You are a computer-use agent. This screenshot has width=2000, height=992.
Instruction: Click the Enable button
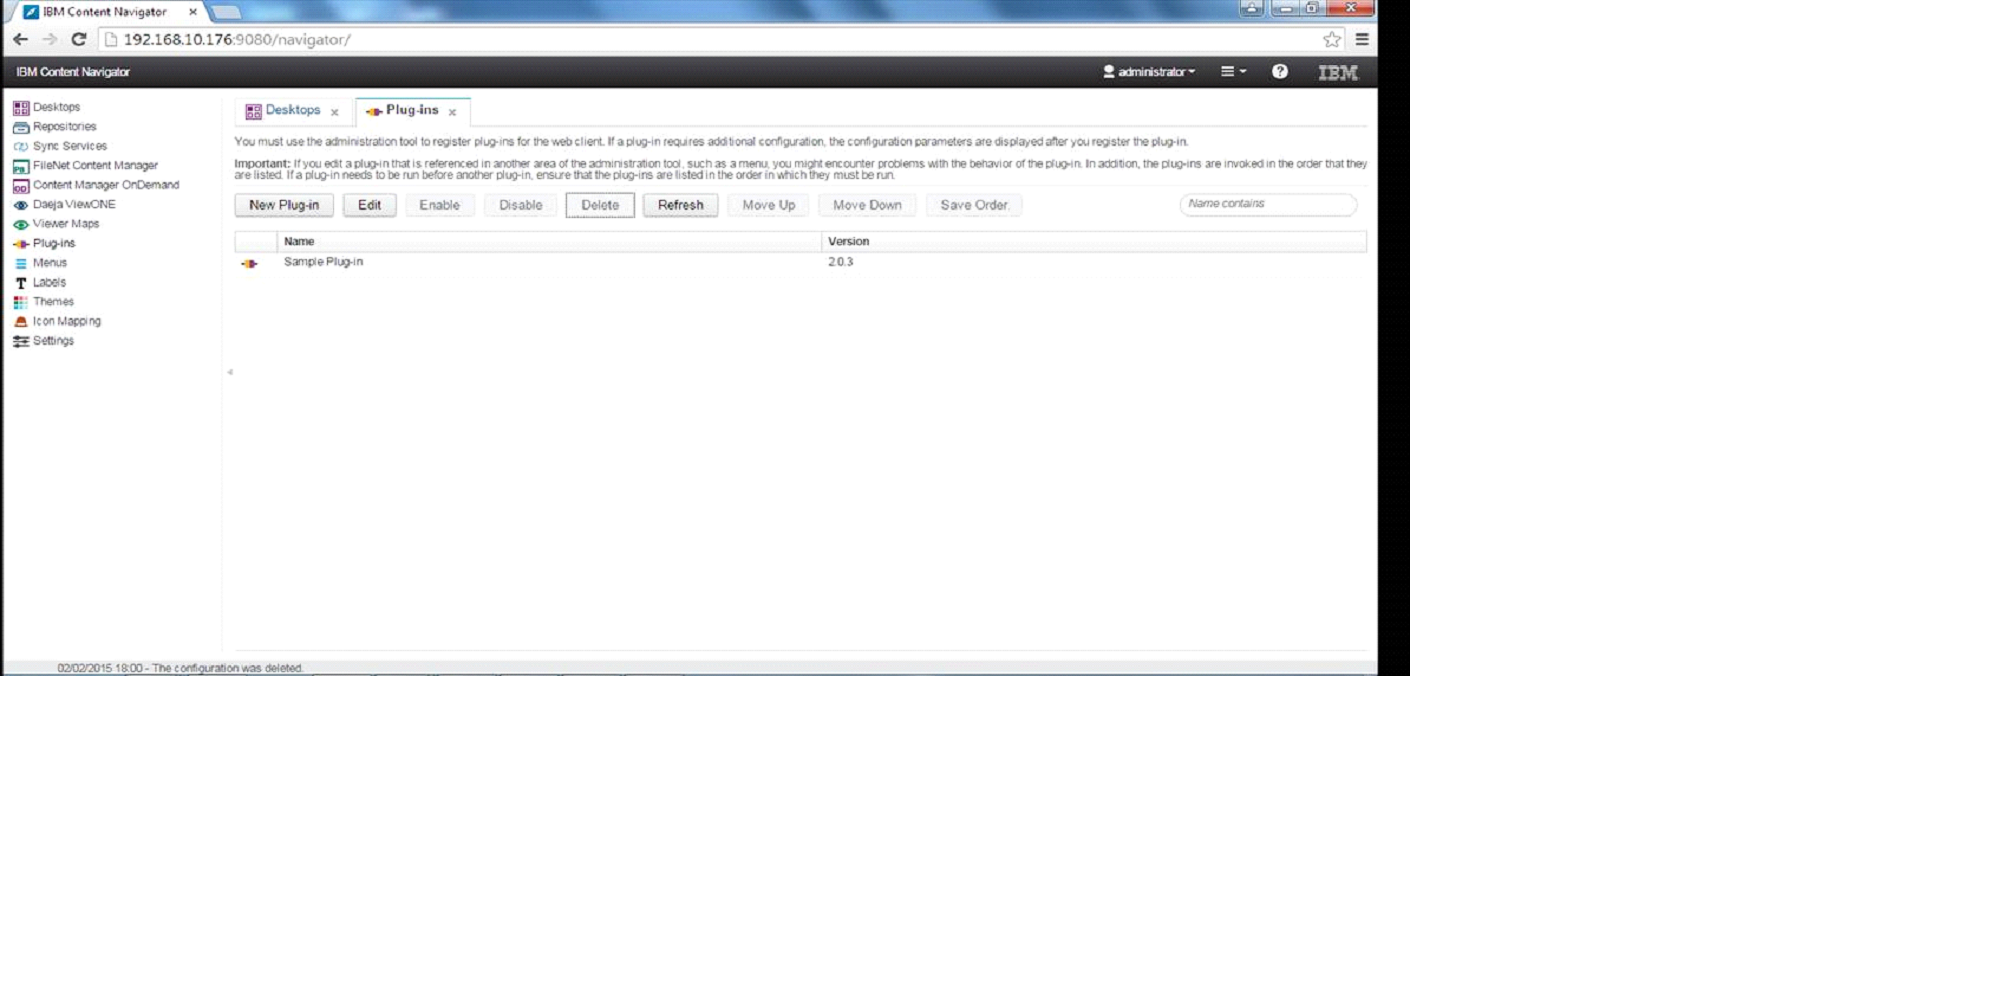point(439,205)
